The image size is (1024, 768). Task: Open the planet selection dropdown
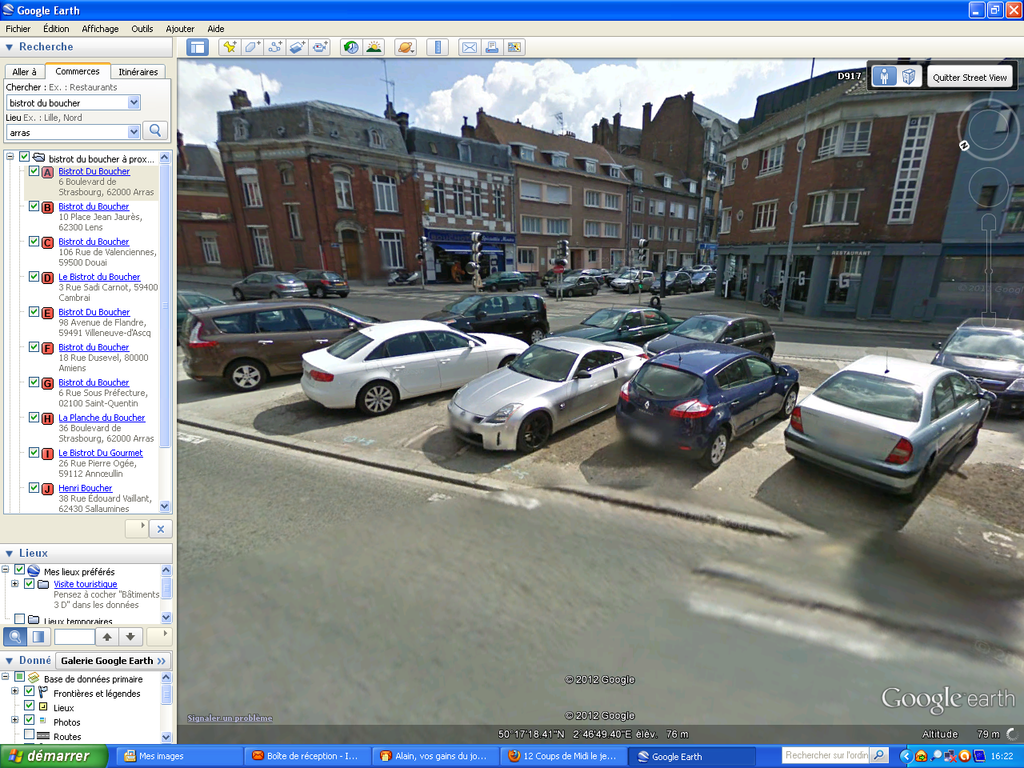tap(405, 47)
